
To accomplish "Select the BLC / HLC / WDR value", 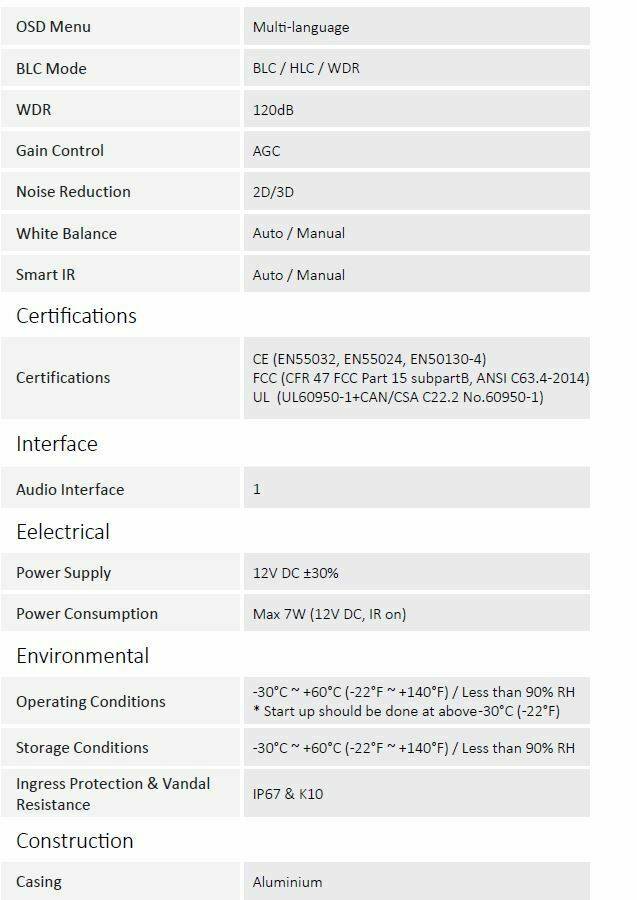I will 306,68.
